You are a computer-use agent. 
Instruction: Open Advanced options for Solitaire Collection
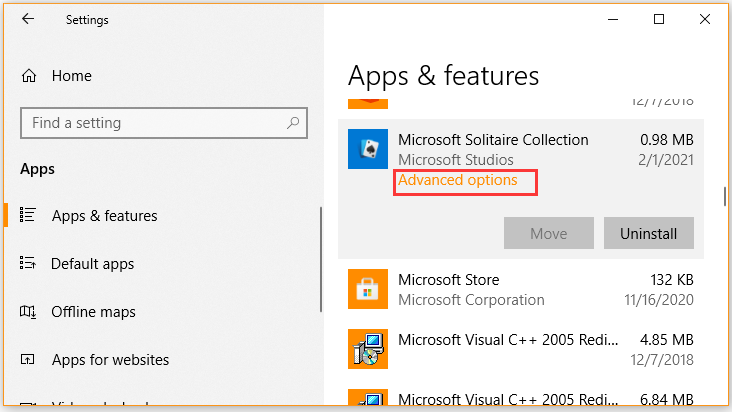(458, 181)
